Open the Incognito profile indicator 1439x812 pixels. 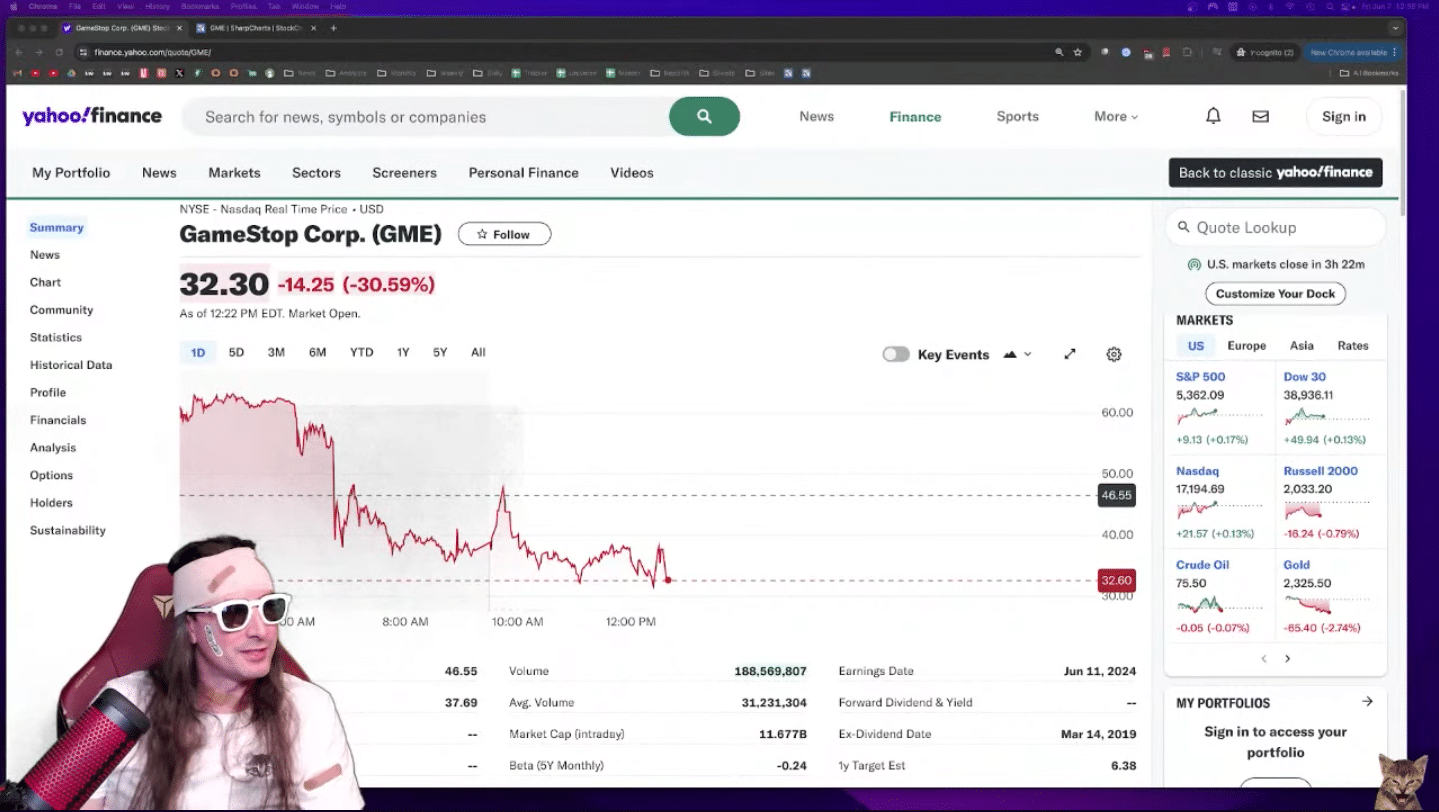[1264, 52]
